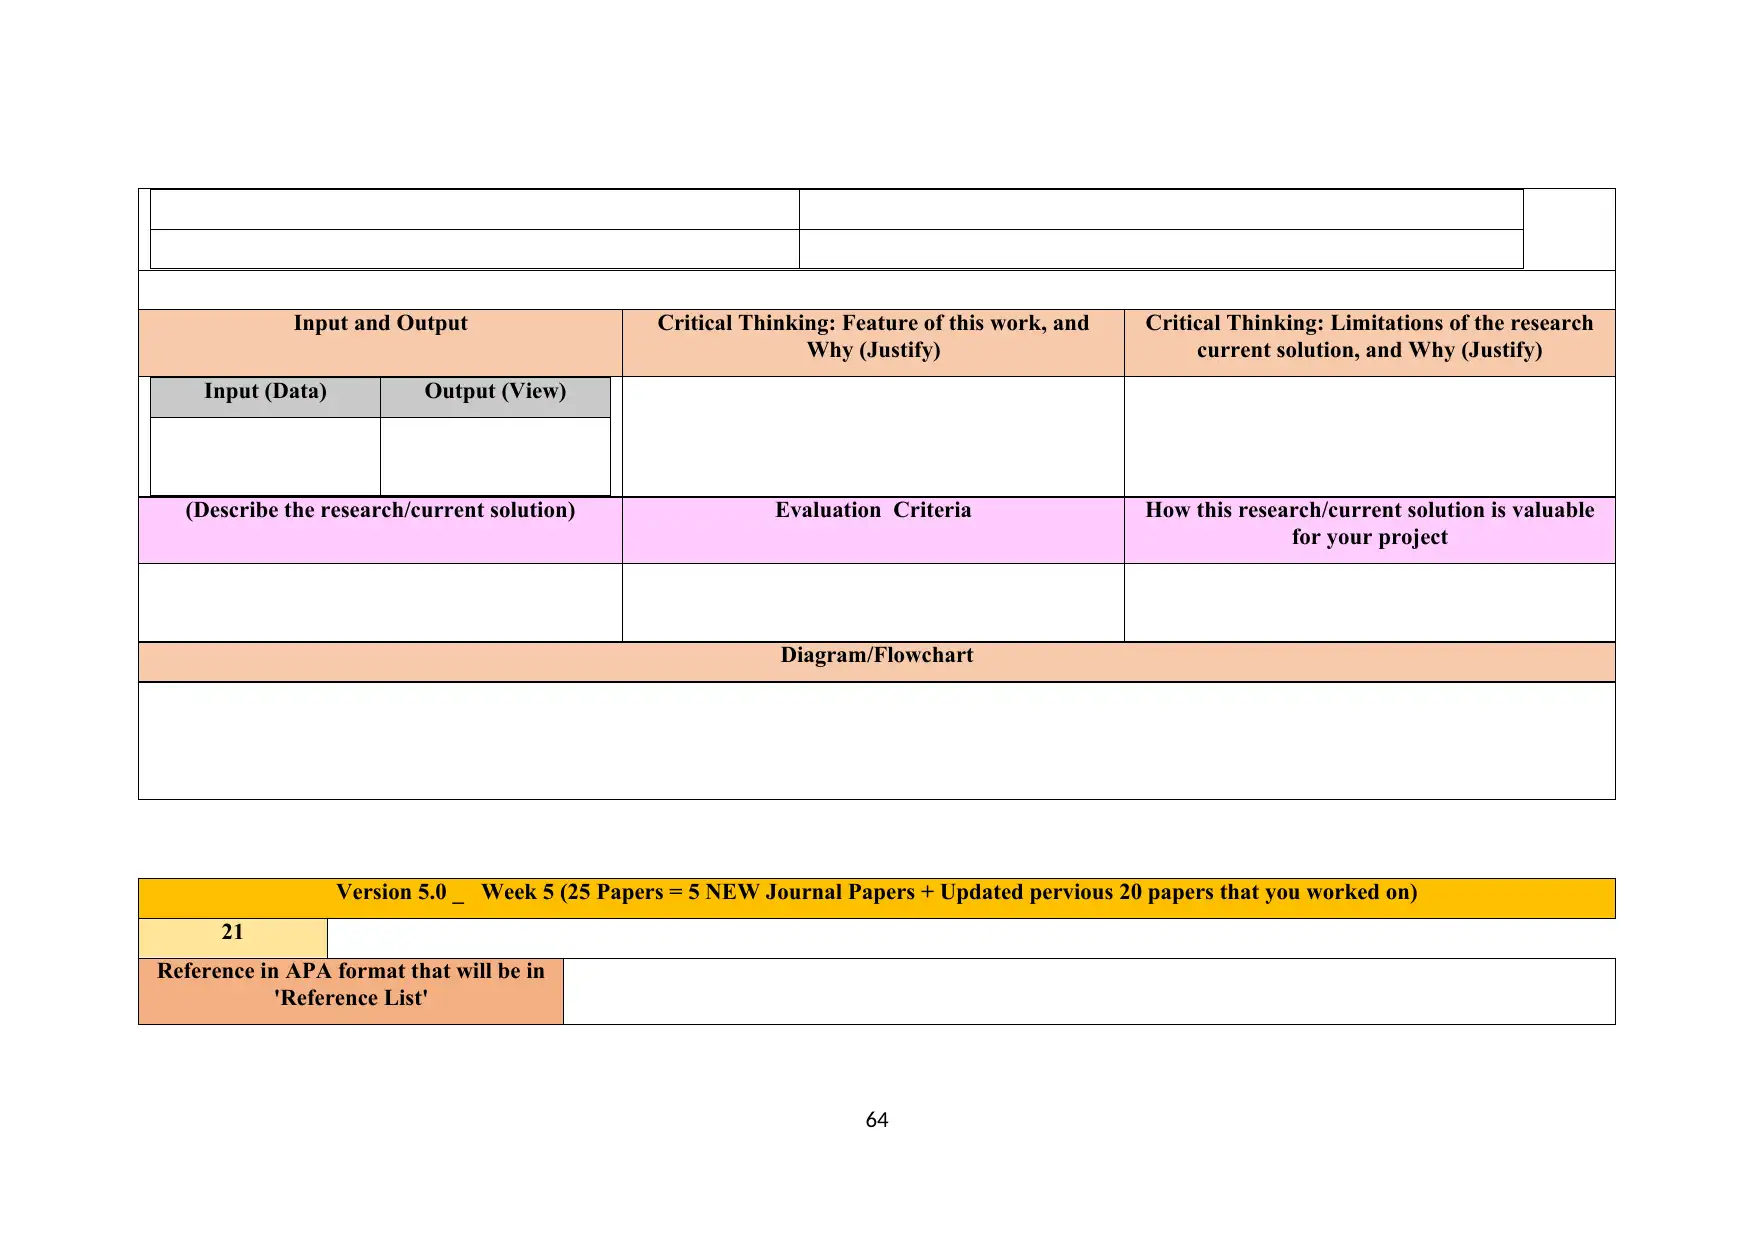Click the empty cell under Output (View)
The width and height of the screenshot is (1754, 1241).
click(495, 456)
